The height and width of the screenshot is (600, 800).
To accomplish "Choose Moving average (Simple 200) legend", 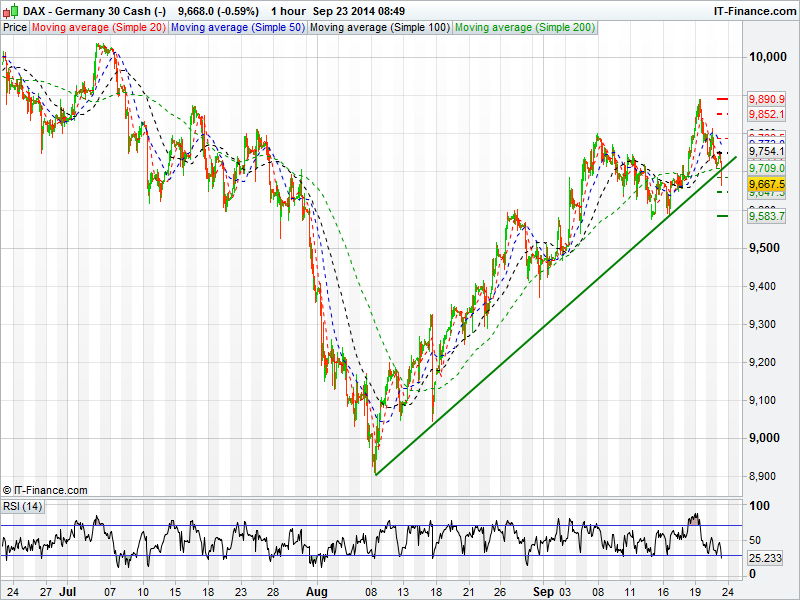I will point(524,28).
